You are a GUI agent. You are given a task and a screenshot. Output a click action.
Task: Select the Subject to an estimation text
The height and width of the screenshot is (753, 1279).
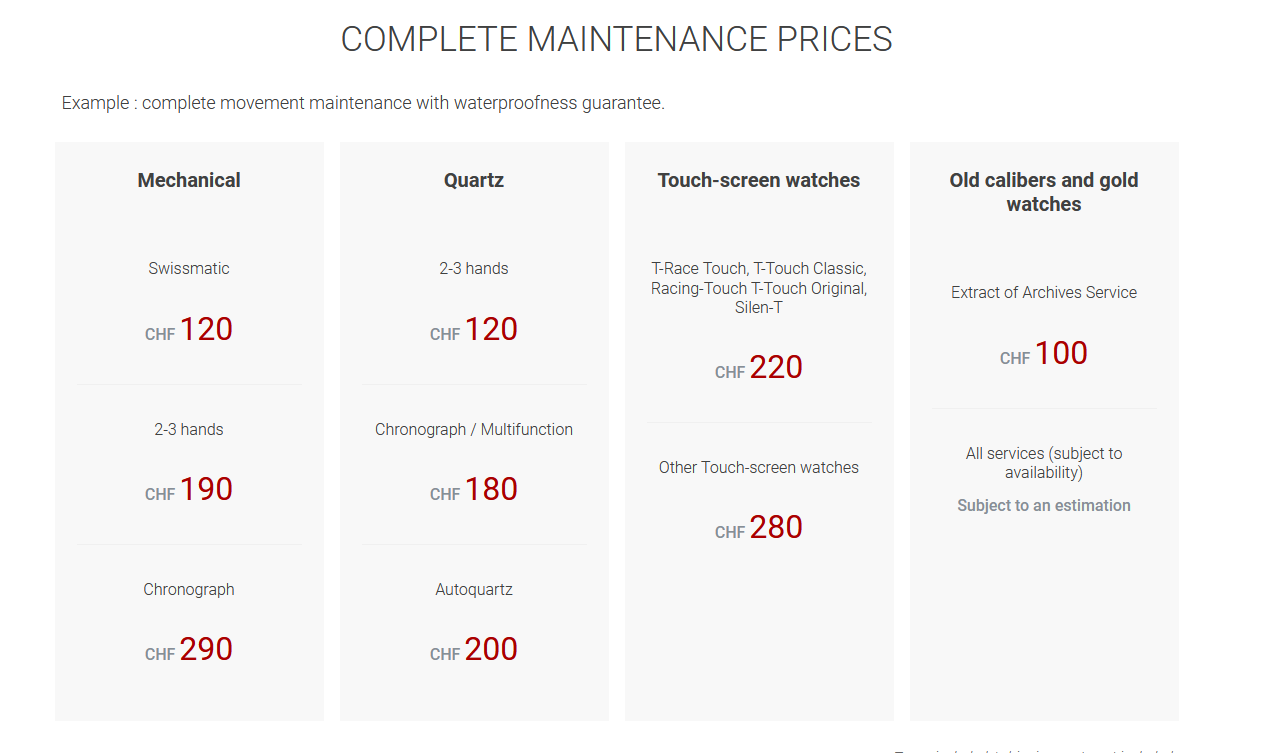[x=1044, y=505]
